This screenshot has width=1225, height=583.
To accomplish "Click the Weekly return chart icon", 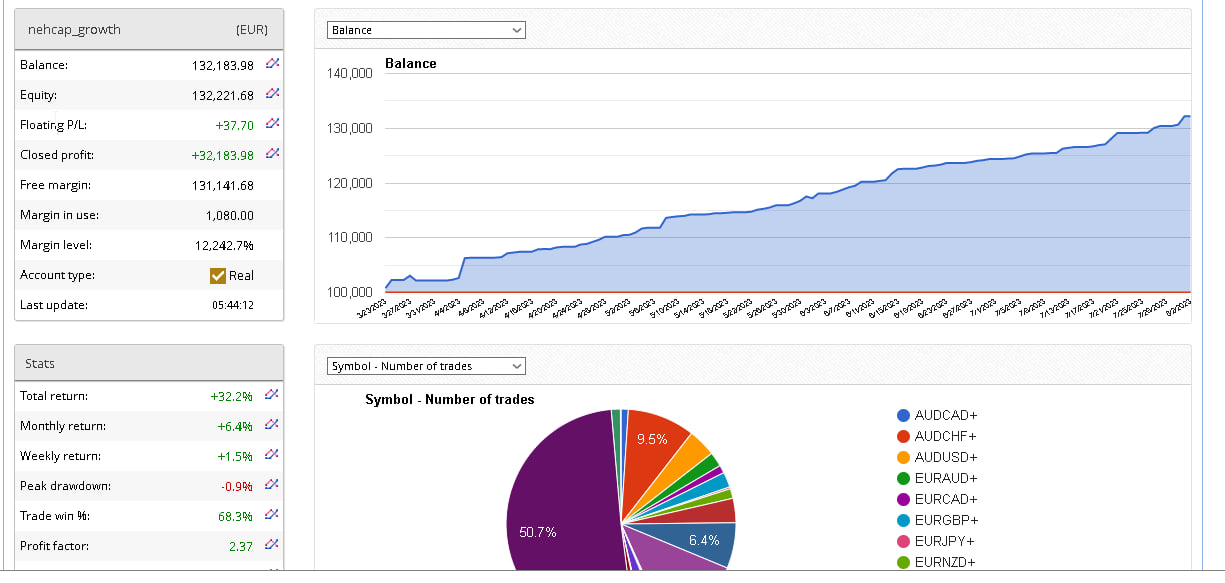I will click(272, 455).
